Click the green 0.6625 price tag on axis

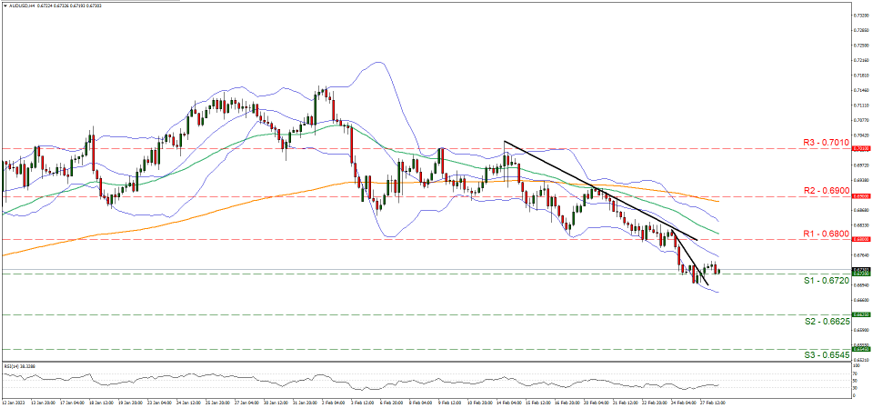pyautogui.click(x=860, y=314)
